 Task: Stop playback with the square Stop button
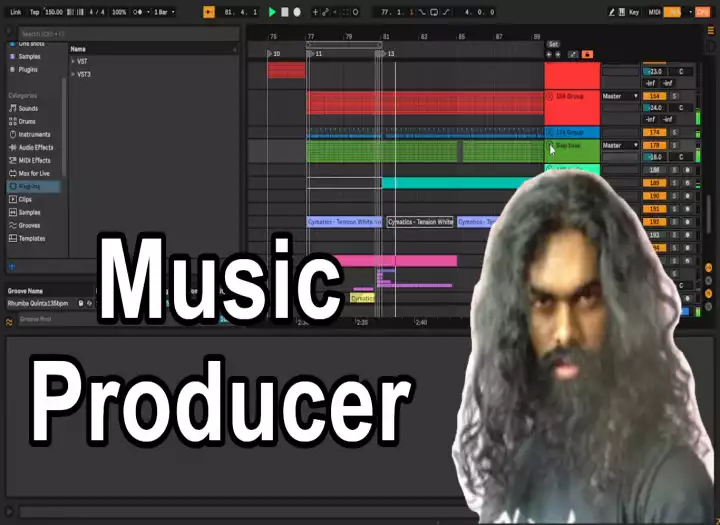285,12
